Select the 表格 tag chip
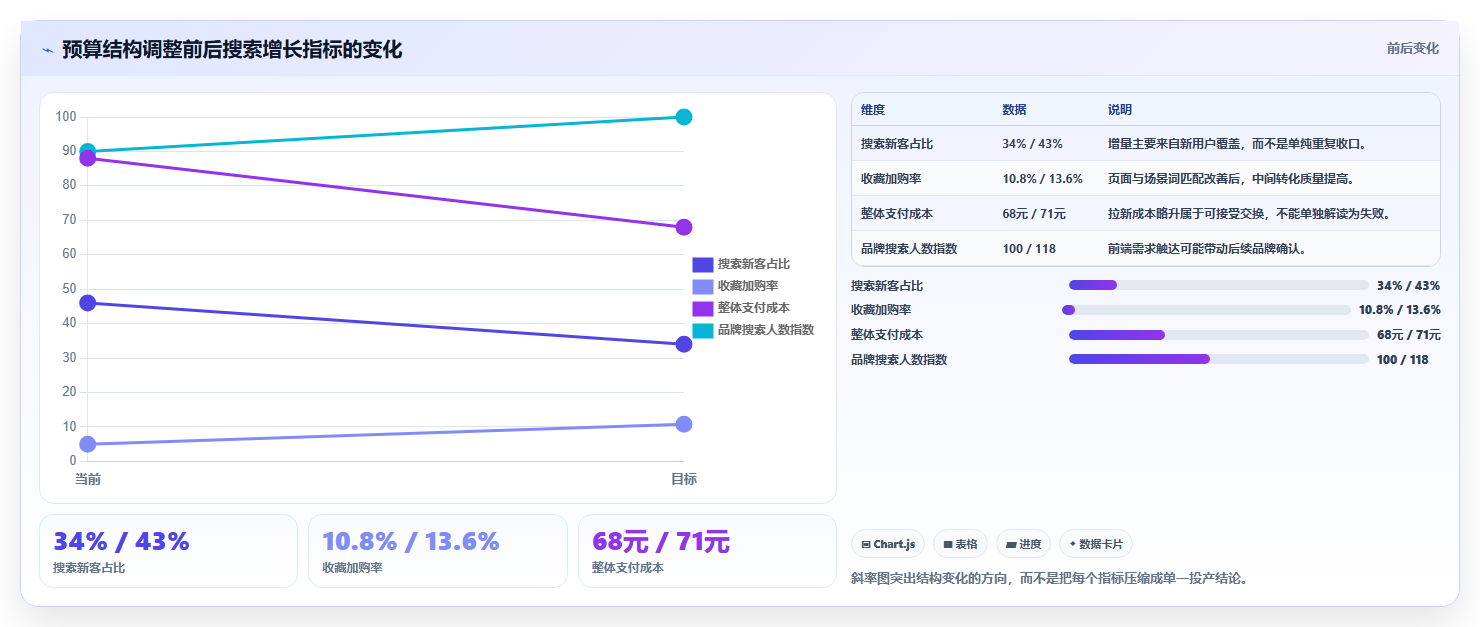This screenshot has height=627, width=1480. point(960,544)
